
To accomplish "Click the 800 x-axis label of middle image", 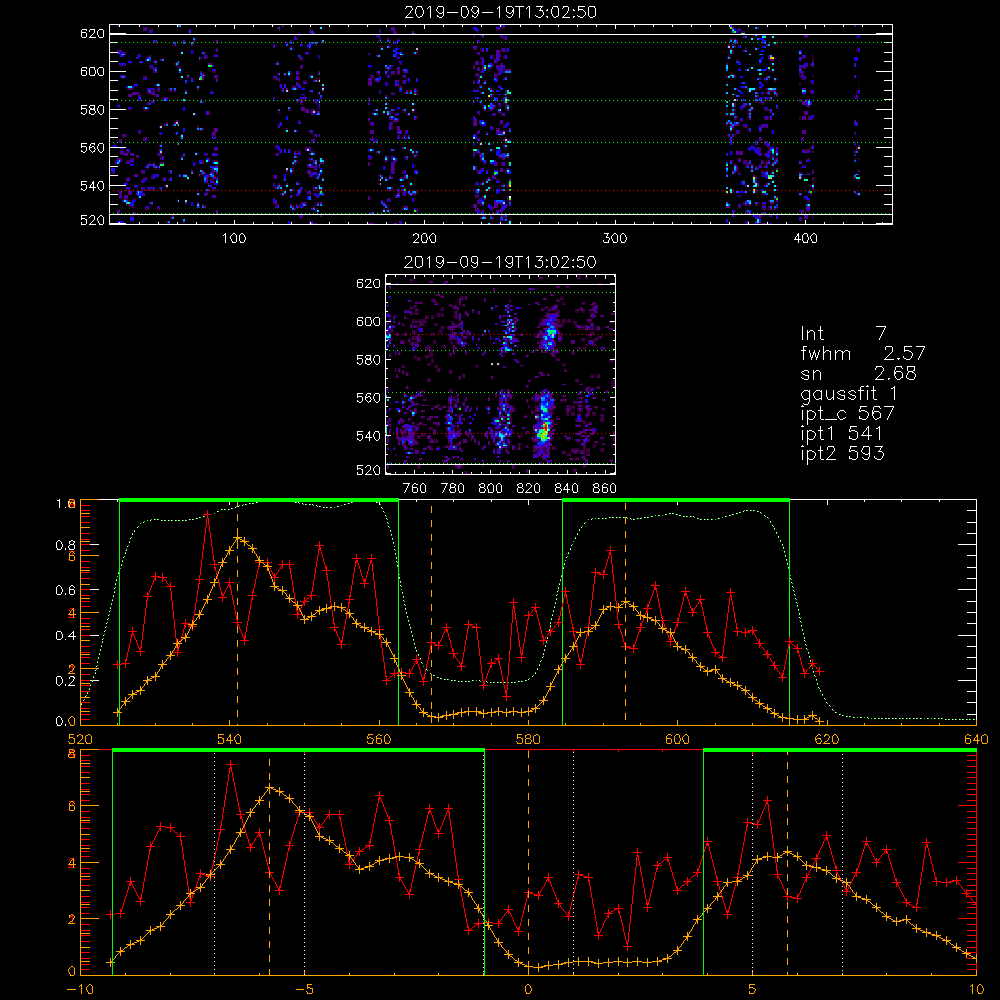I will point(490,489).
